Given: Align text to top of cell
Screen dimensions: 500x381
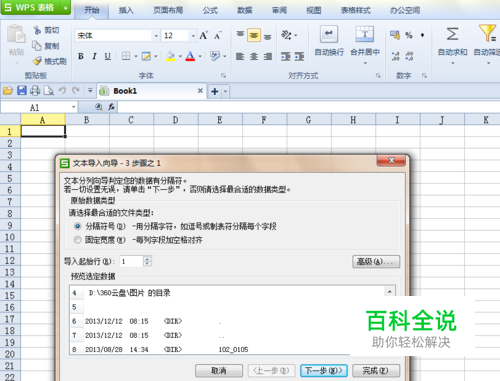Looking at the screenshot, I should point(240,35).
